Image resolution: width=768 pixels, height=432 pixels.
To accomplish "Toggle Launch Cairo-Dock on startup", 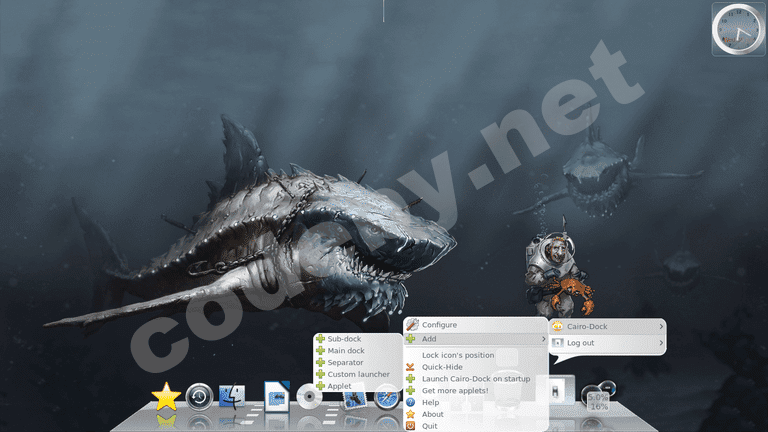I will click(475, 378).
